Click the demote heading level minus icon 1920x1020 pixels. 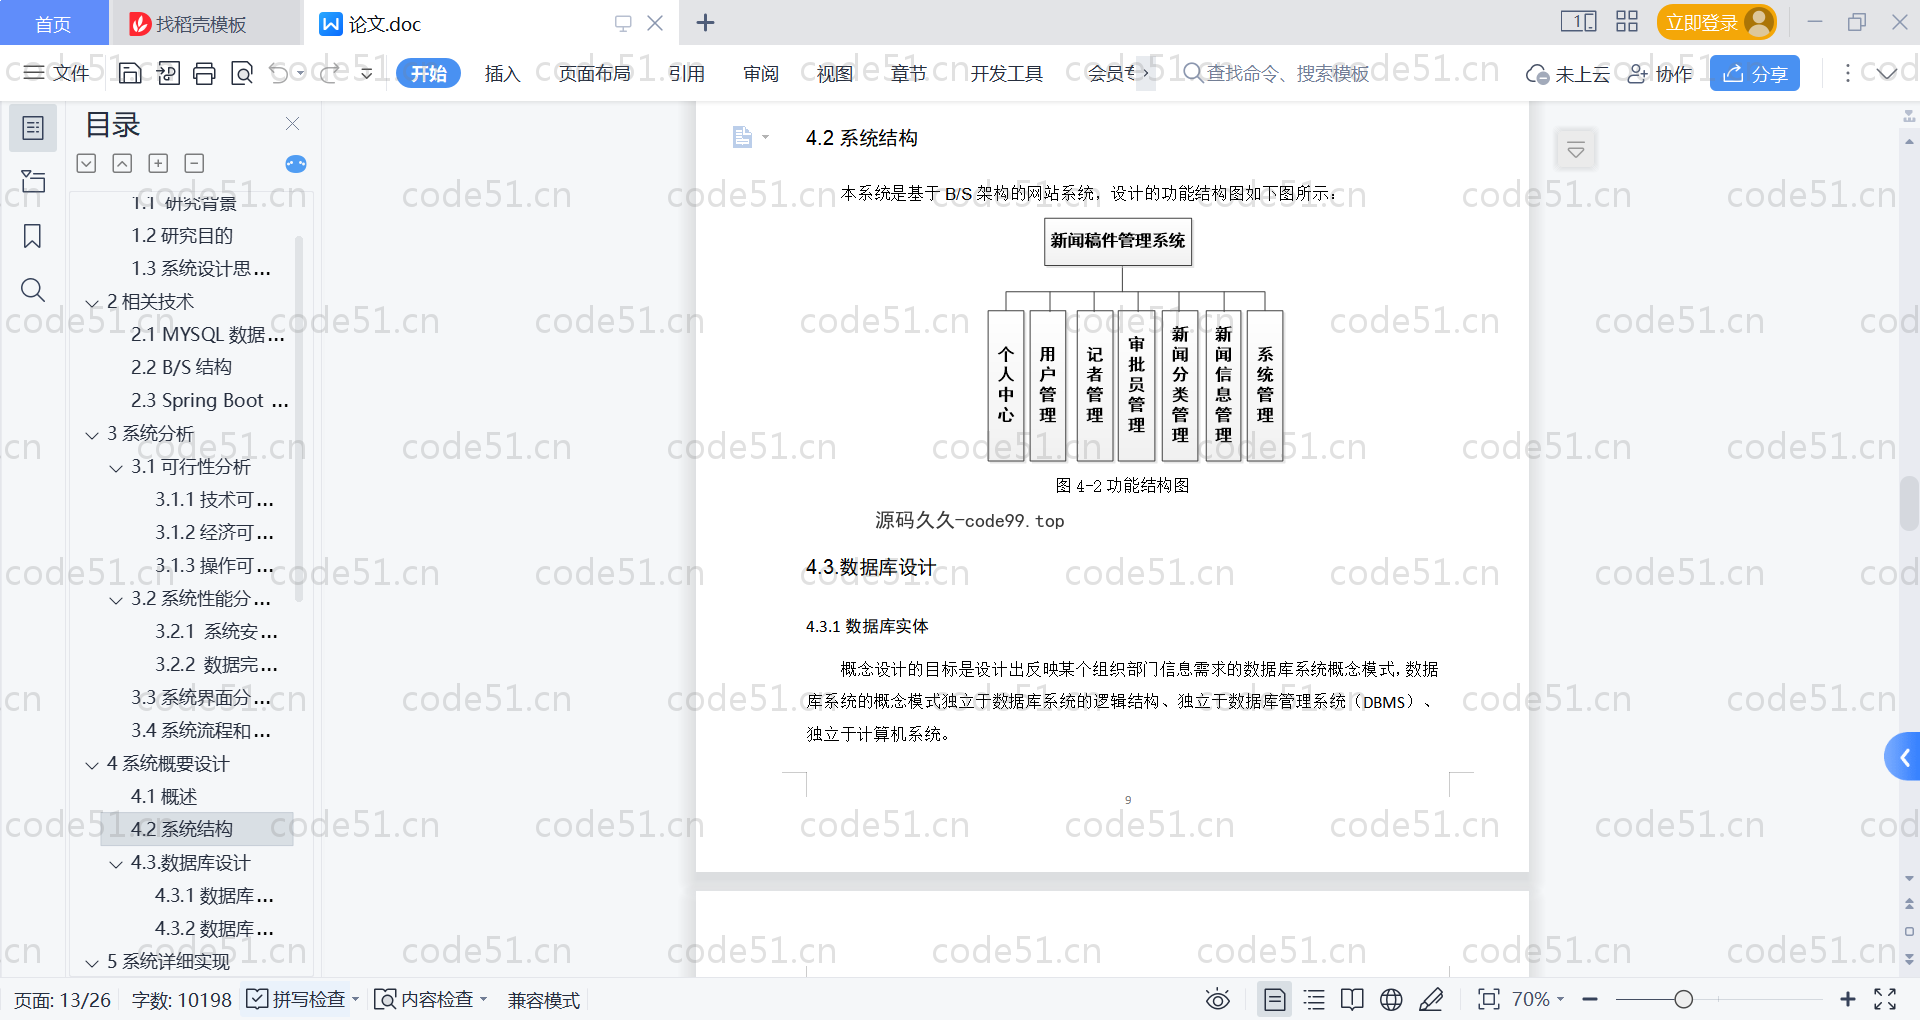[x=194, y=163]
